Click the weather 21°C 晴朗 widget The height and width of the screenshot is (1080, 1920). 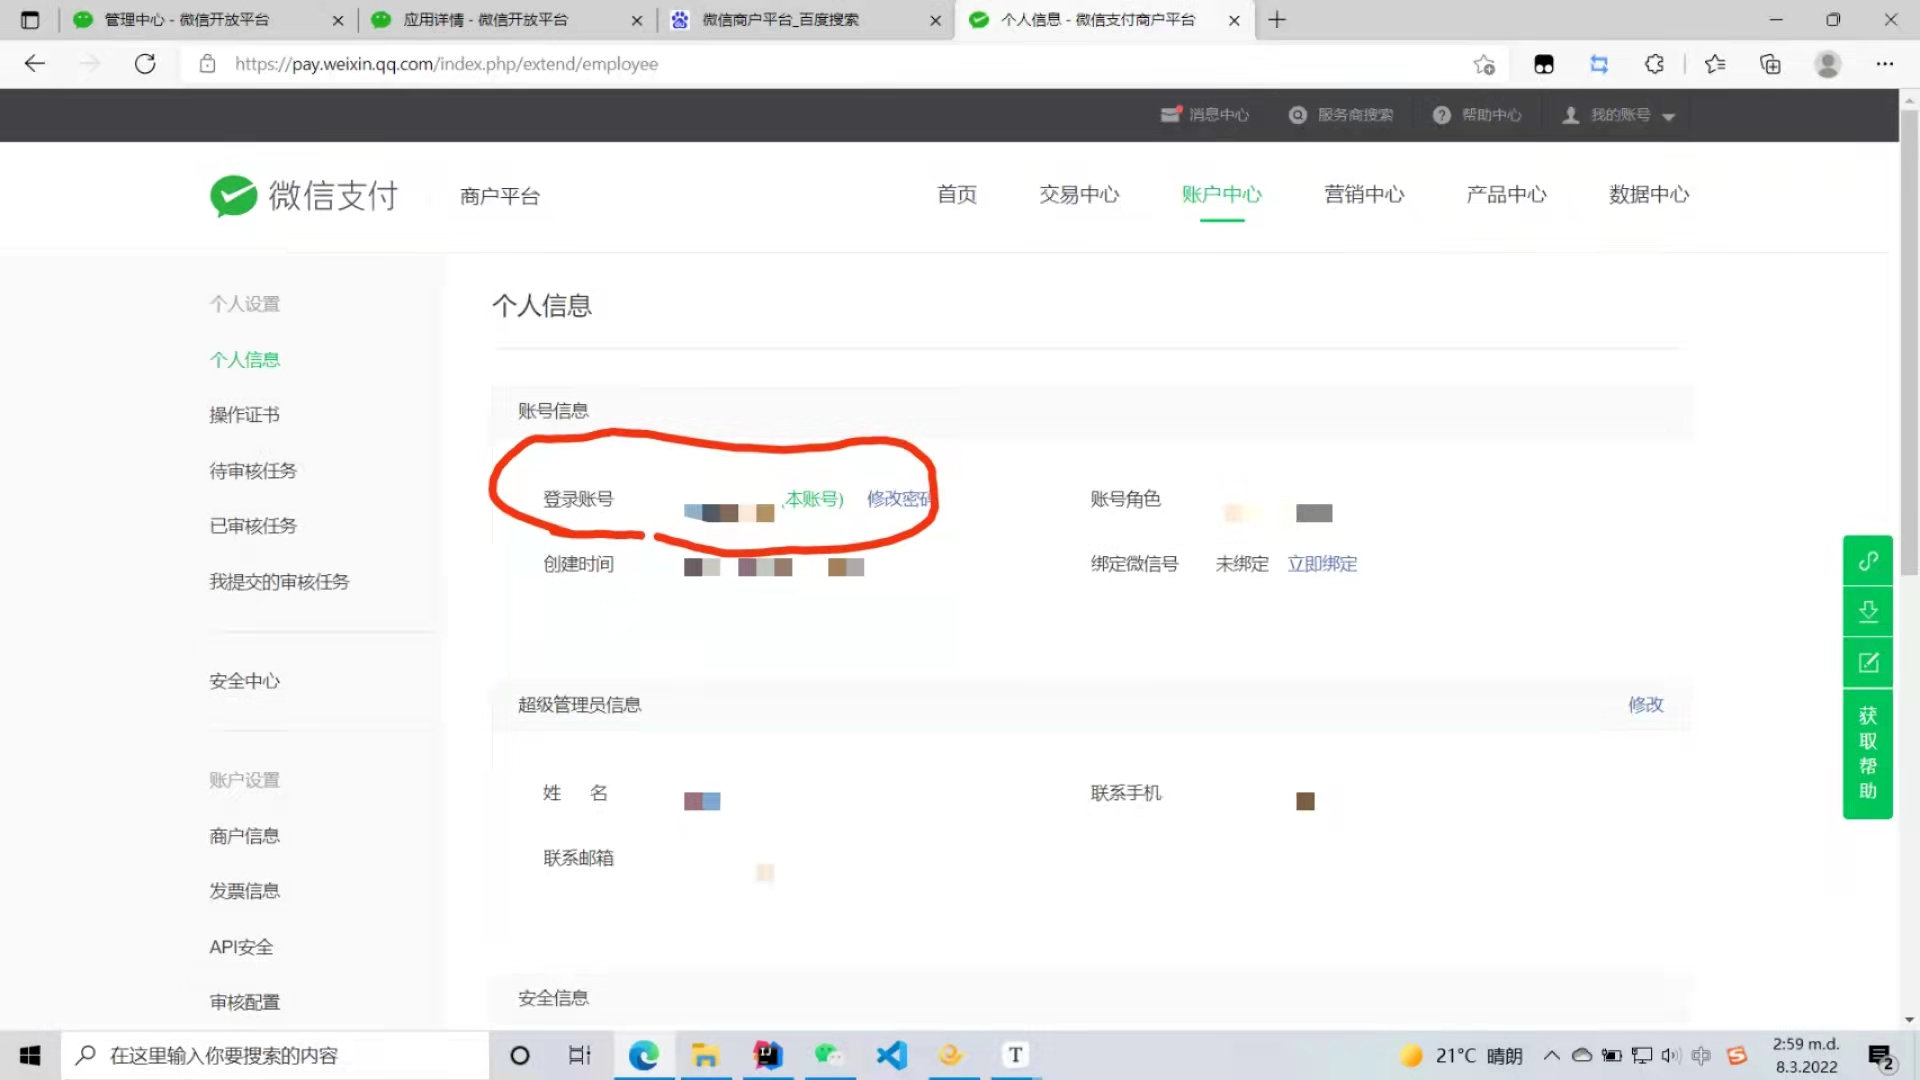point(1461,1056)
